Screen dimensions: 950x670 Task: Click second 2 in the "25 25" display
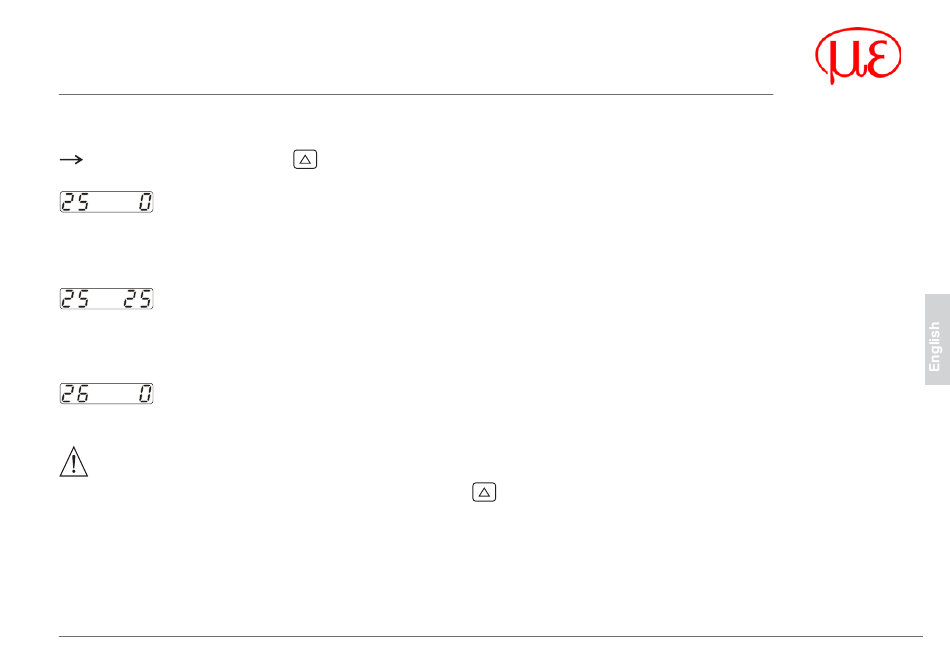131,299
